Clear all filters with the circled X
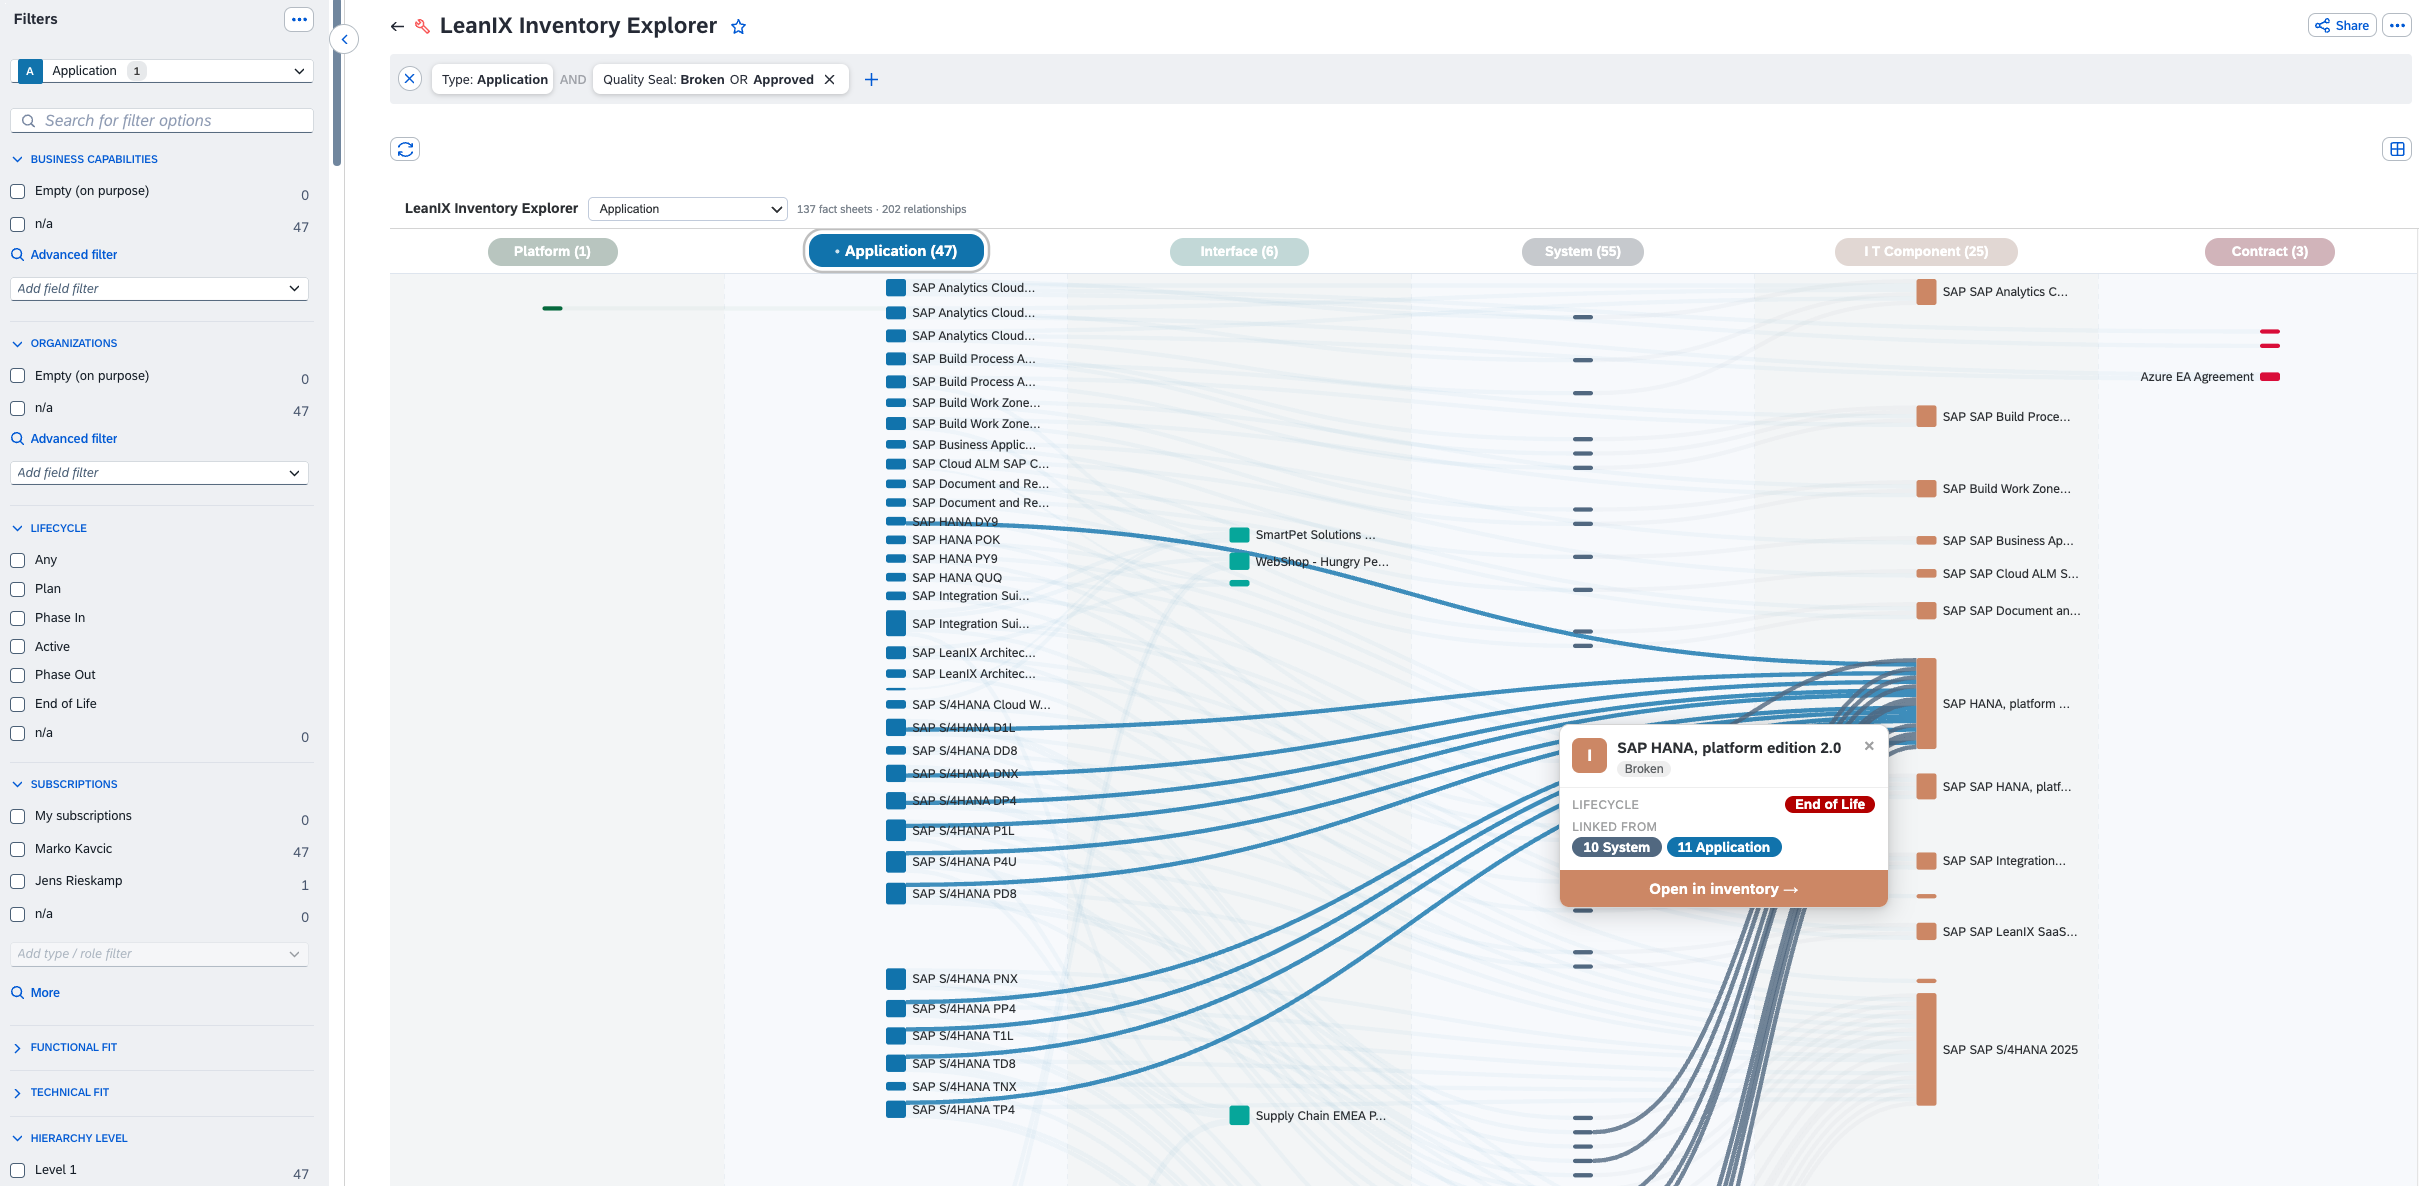 click(410, 79)
